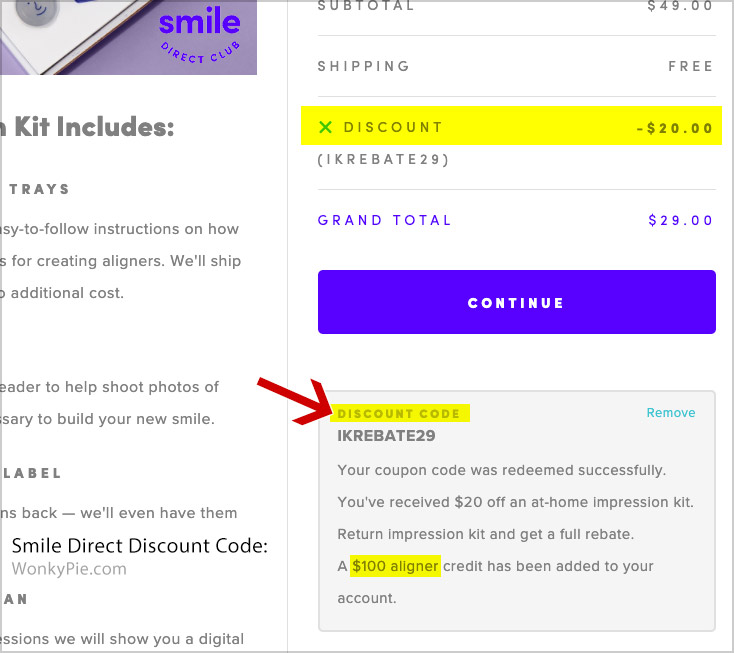The height and width of the screenshot is (653, 734).
Task: Click the green X beside Discount
Action: pos(325,127)
